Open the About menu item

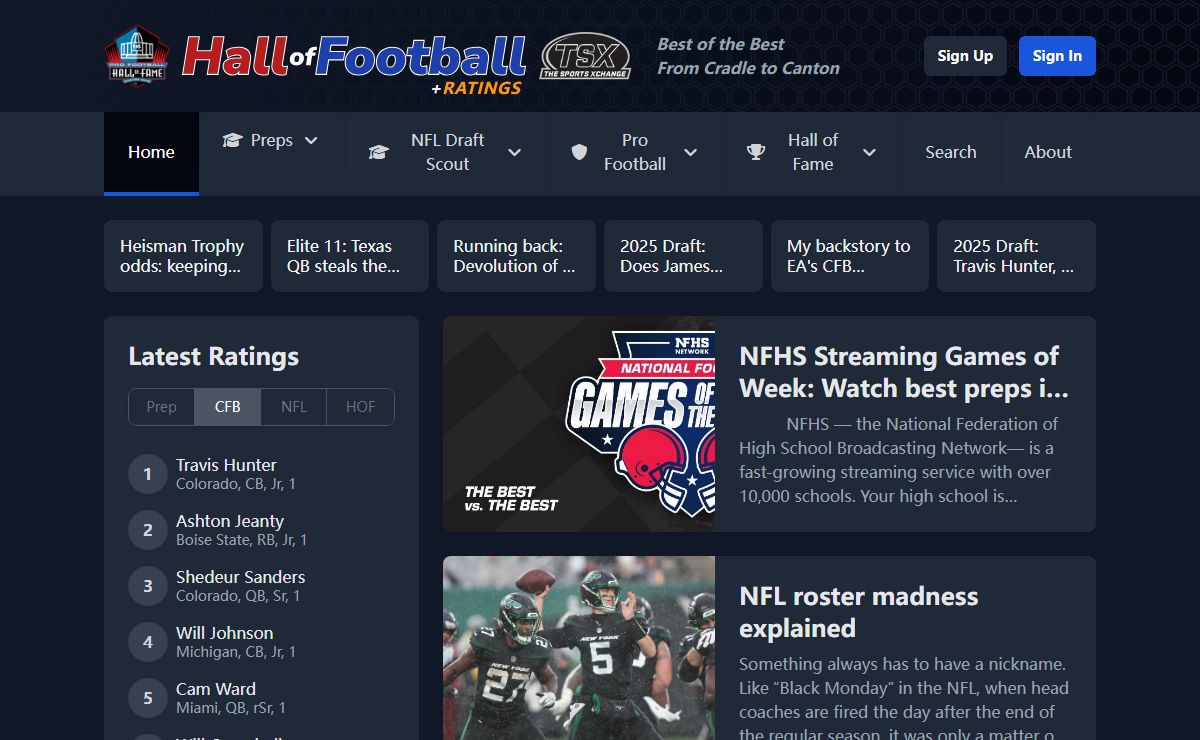coord(1048,152)
